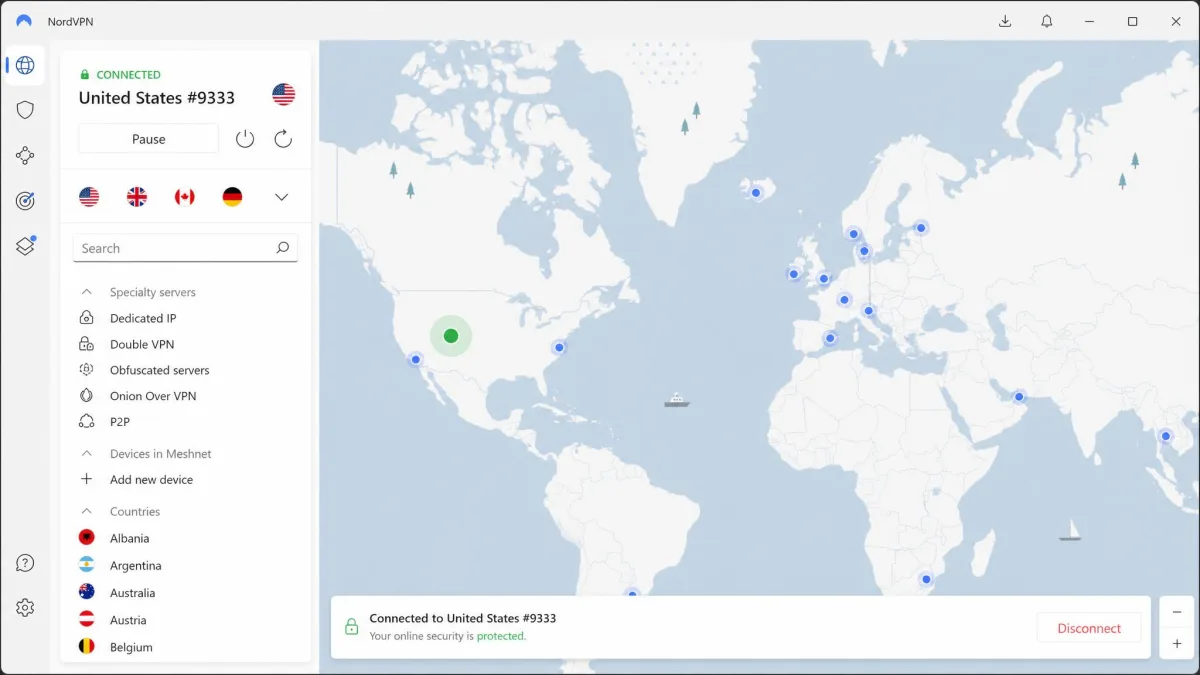This screenshot has width=1200, height=675.
Task: Select Double VPN servers
Action: coord(142,344)
